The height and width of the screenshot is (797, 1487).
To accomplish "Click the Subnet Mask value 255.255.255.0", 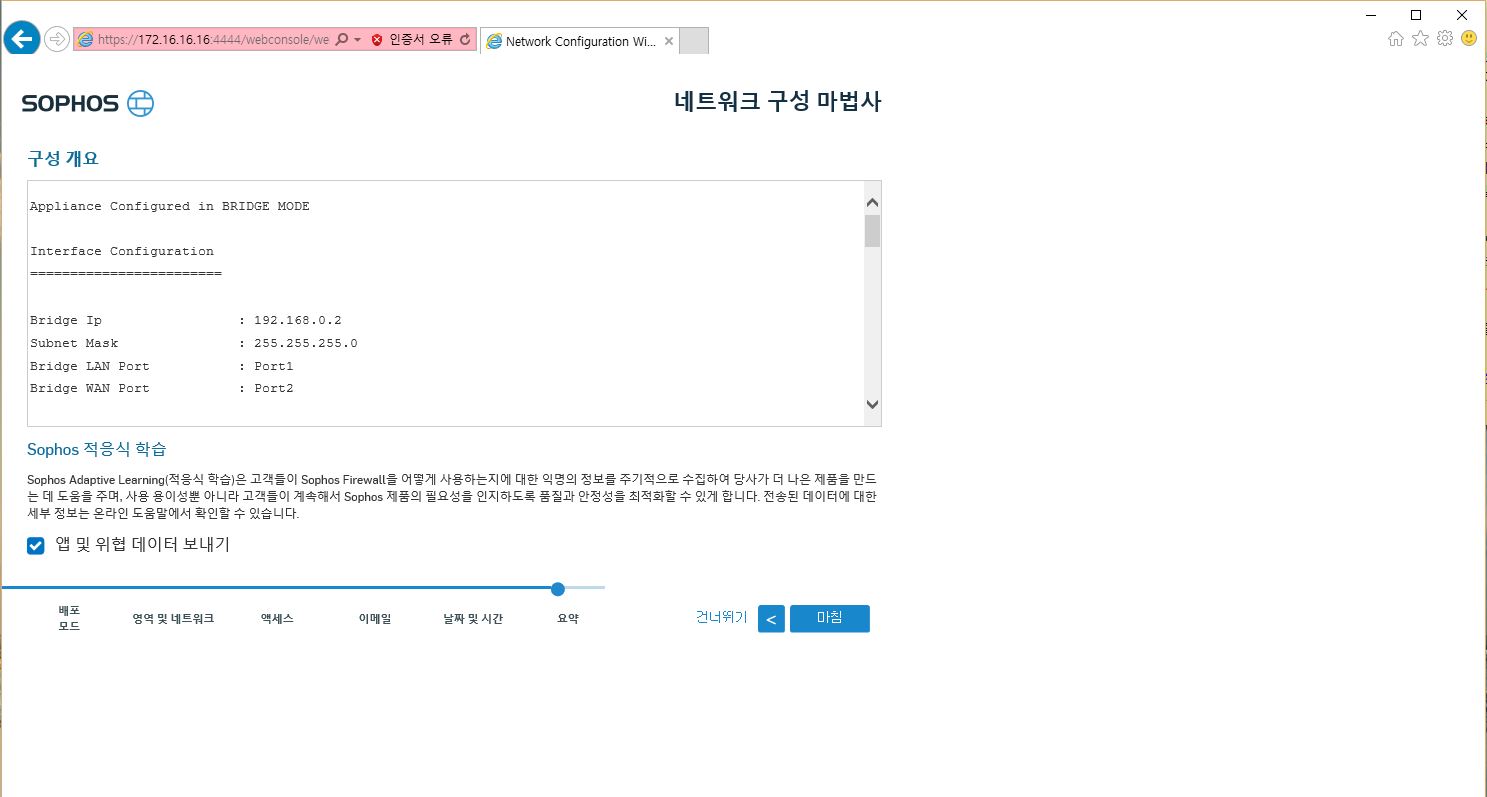I will 306,343.
